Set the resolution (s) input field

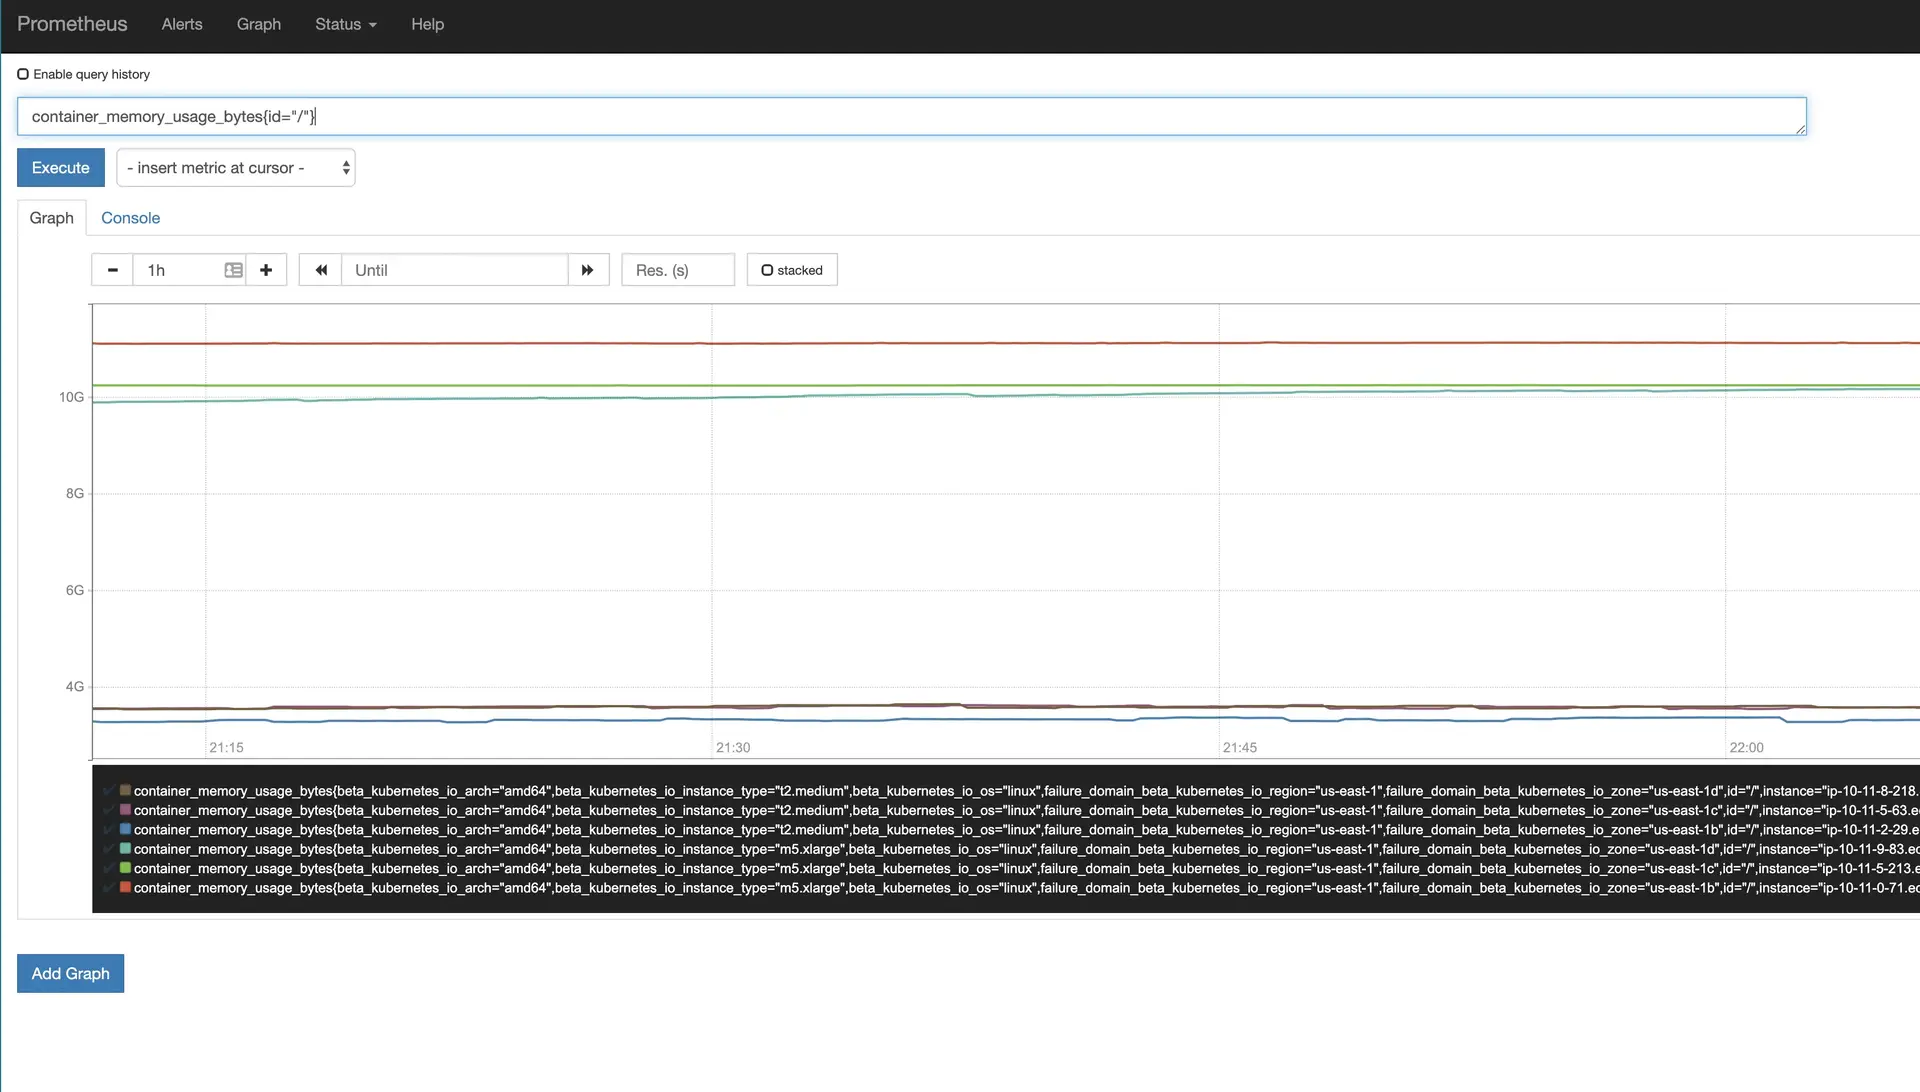pyautogui.click(x=676, y=269)
